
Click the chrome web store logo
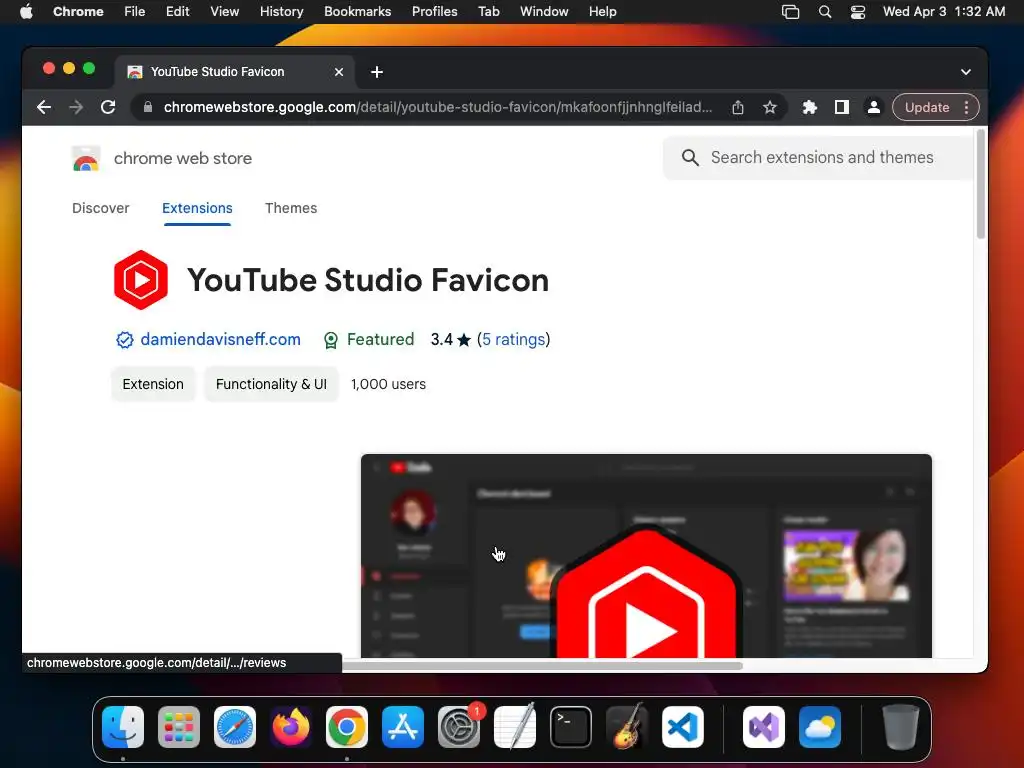(86, 159)
